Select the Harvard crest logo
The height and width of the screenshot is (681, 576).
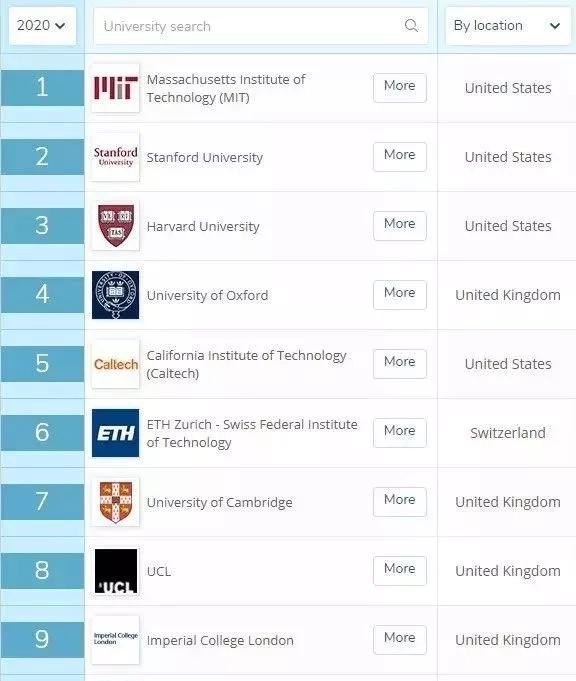[116, 226]
